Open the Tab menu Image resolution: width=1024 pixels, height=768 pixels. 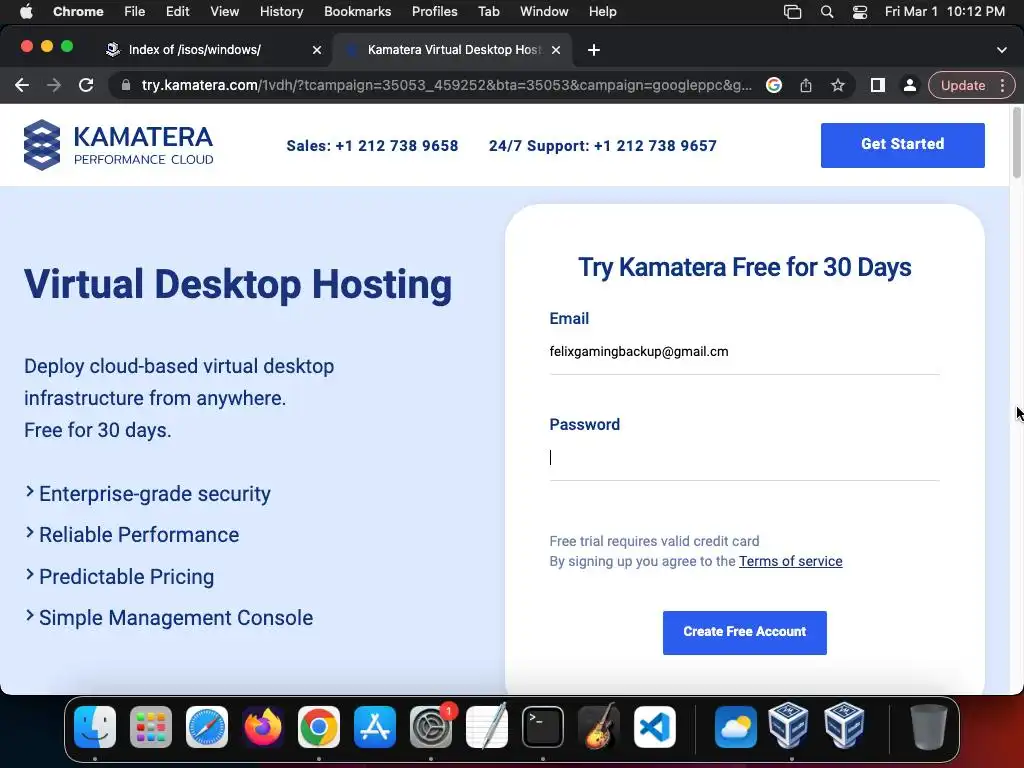[x=488, y=12]
